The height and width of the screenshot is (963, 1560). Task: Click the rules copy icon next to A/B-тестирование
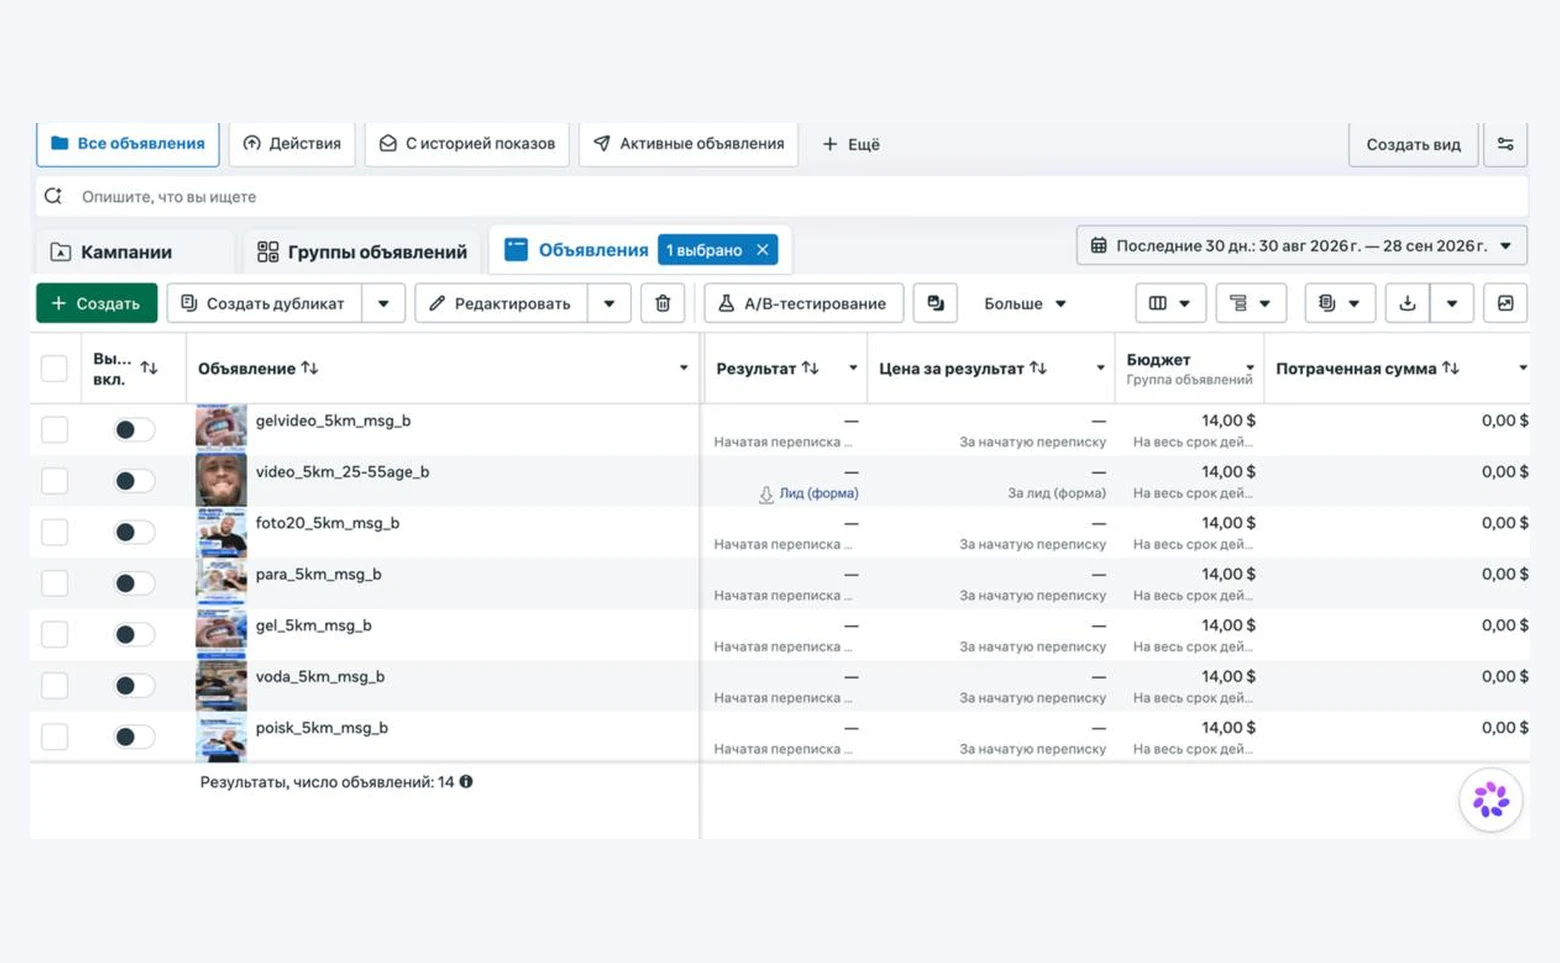pyautogui.click(x=935, y=303)
